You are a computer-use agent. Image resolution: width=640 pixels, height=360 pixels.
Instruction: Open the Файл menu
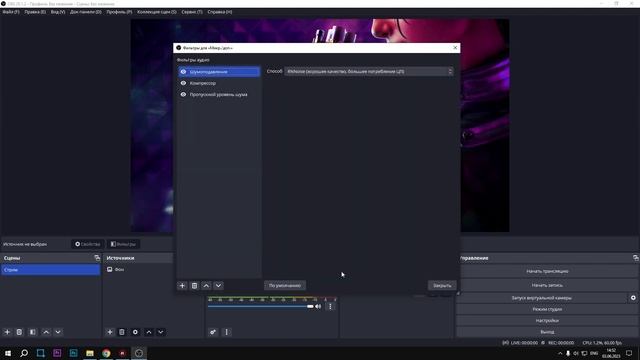(x=11, y=12)
